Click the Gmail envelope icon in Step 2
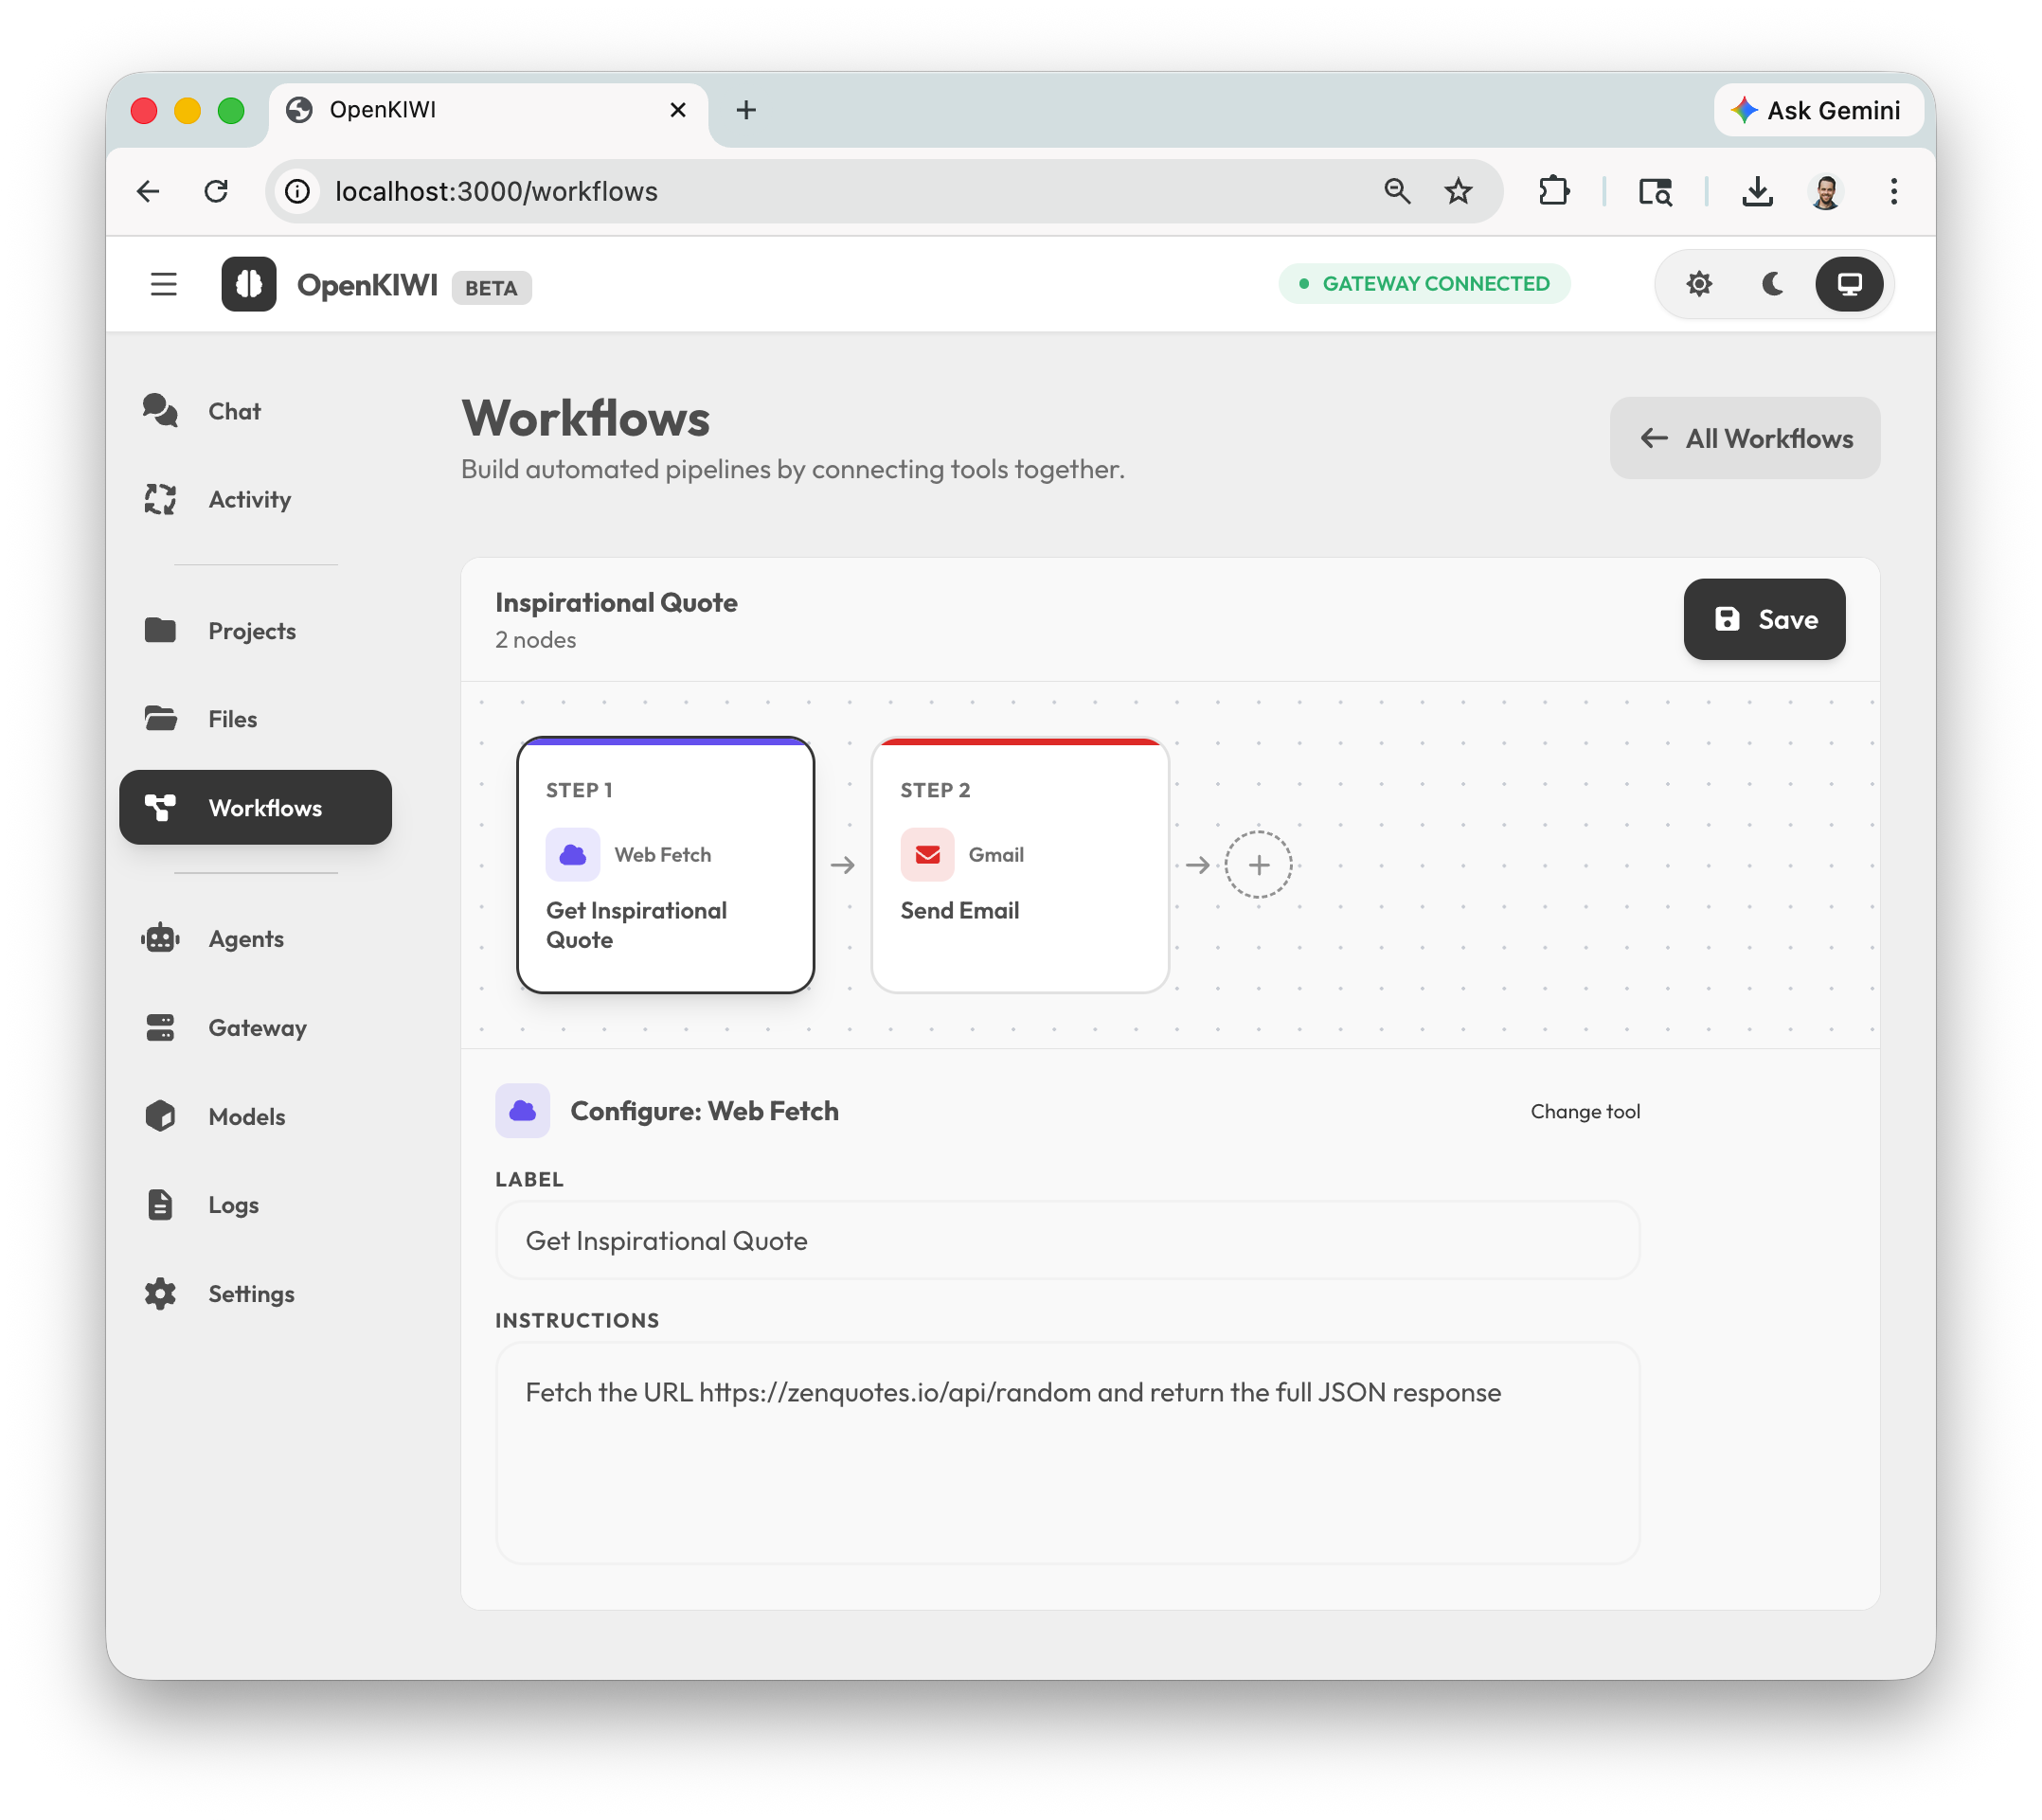2042x1820 pixels. 927,855
